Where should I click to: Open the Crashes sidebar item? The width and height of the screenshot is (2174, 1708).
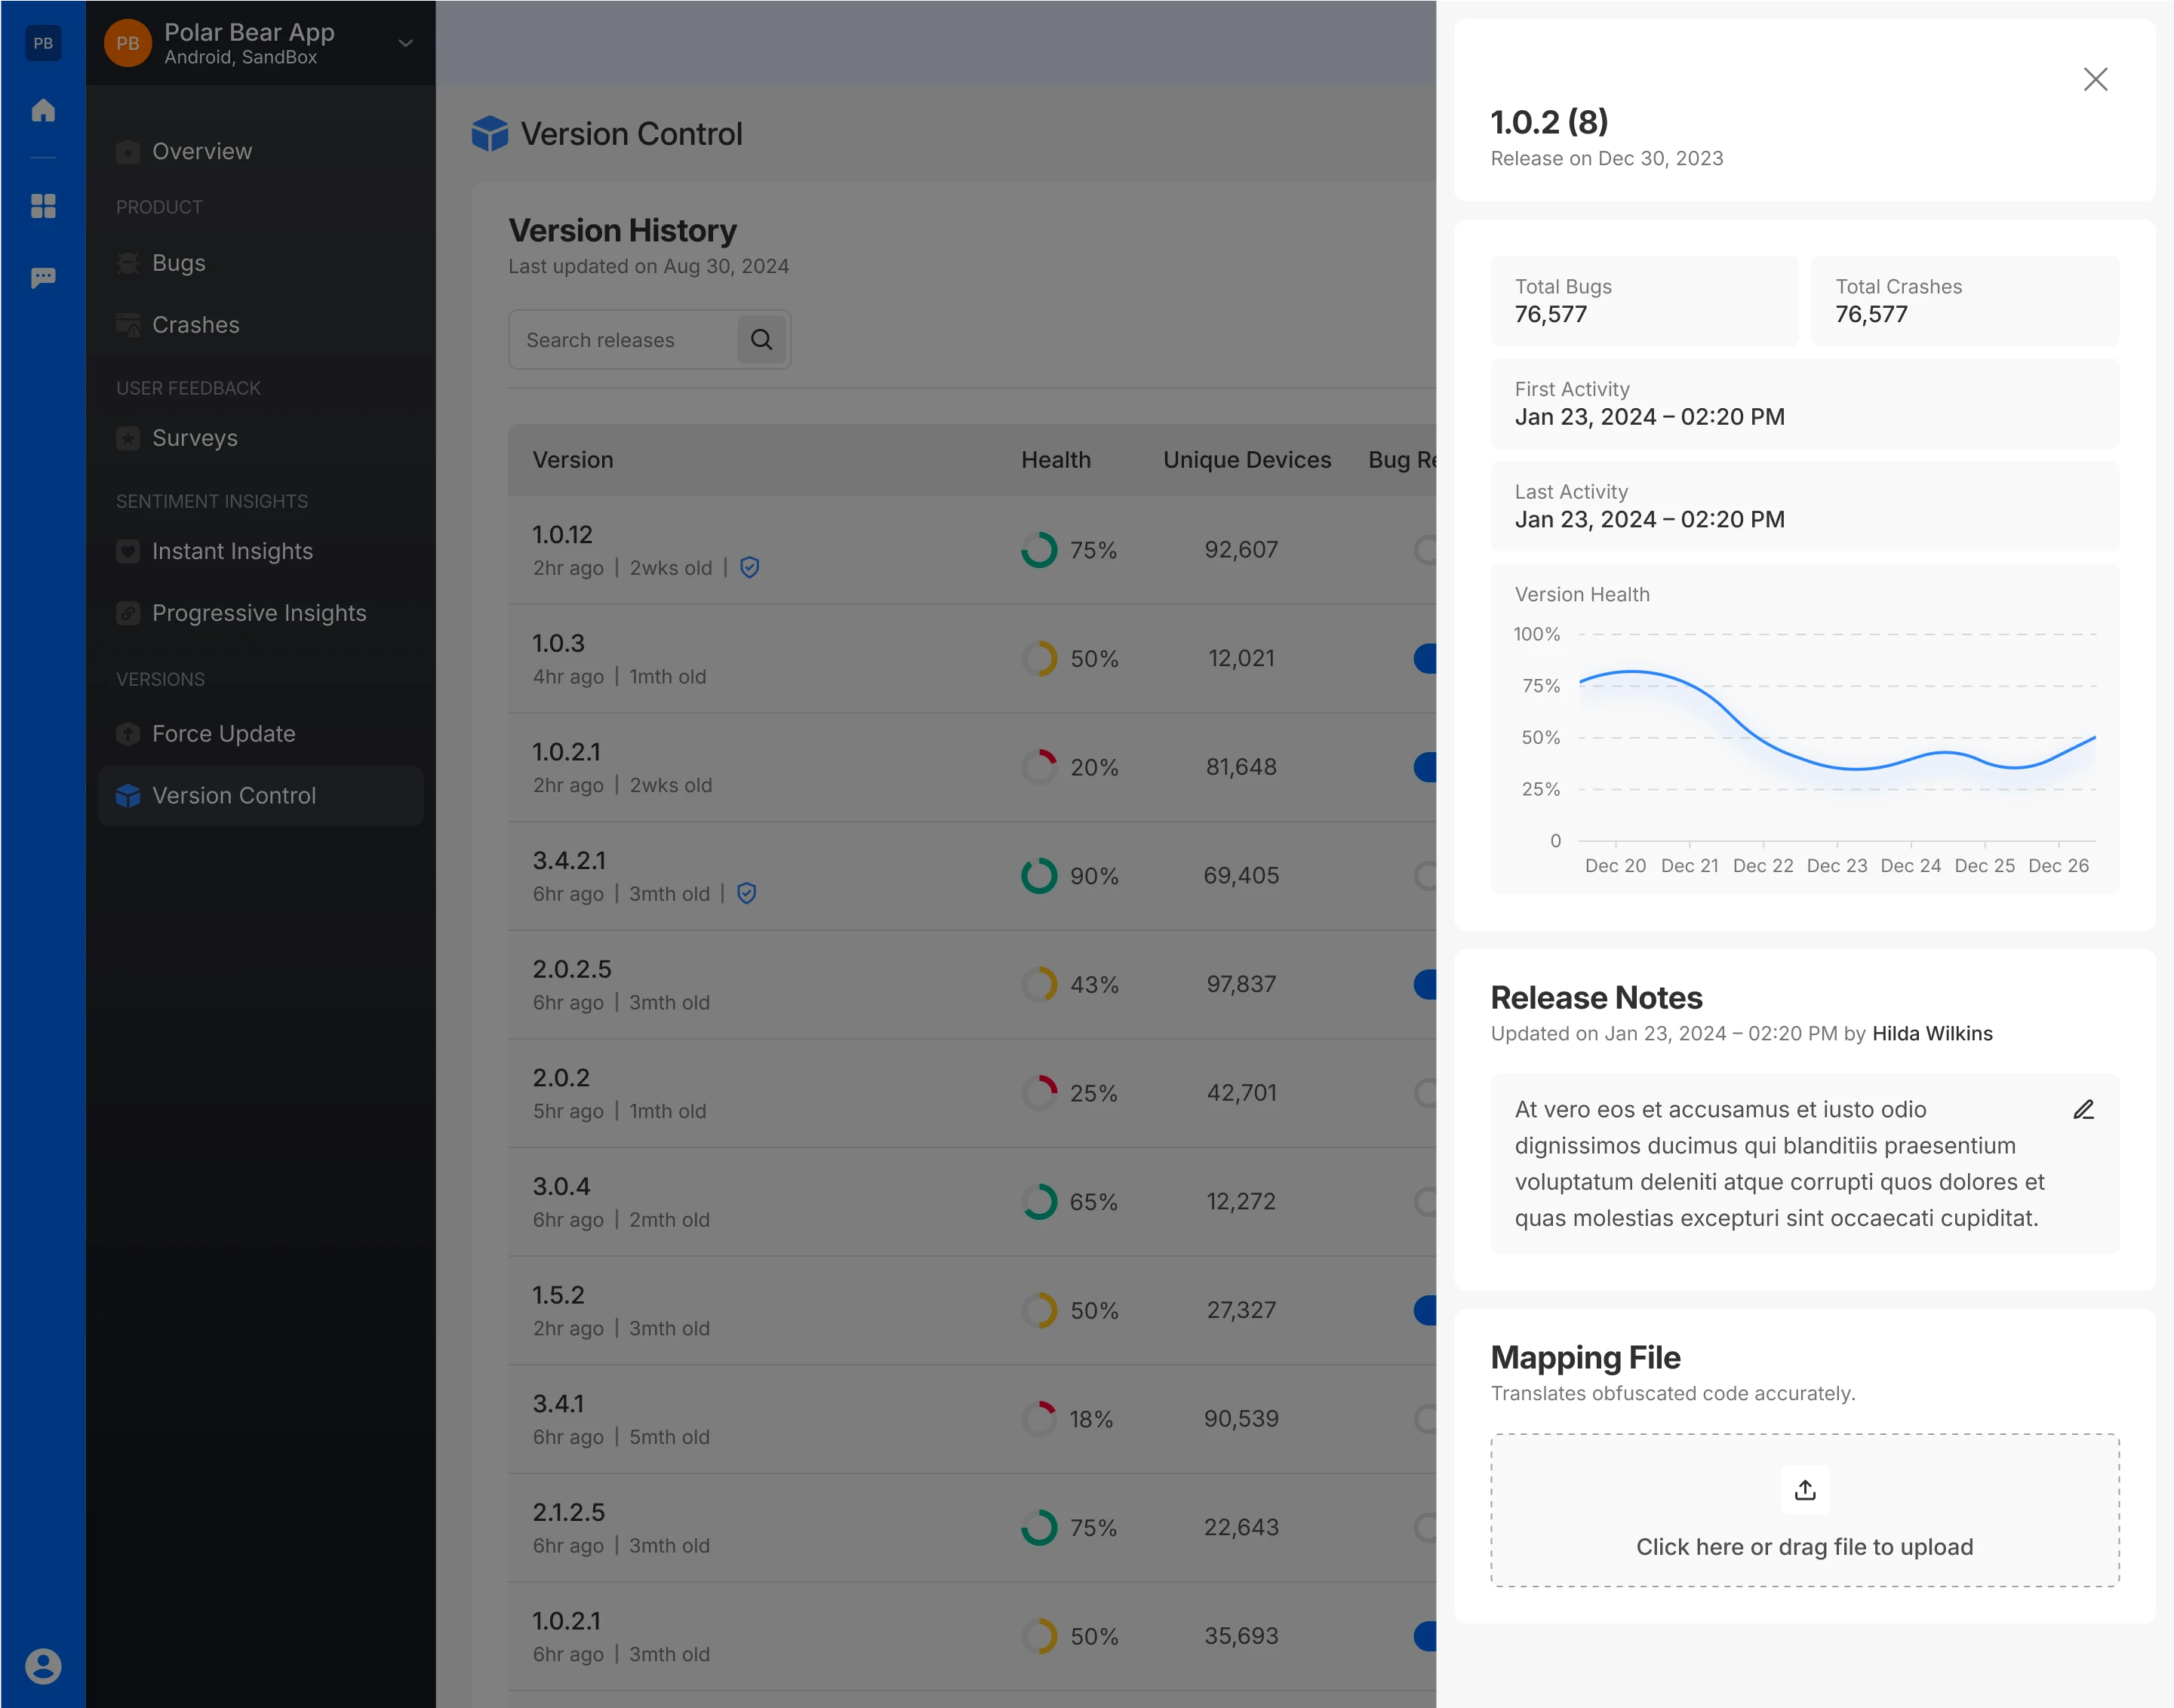(x=196, y=325)
